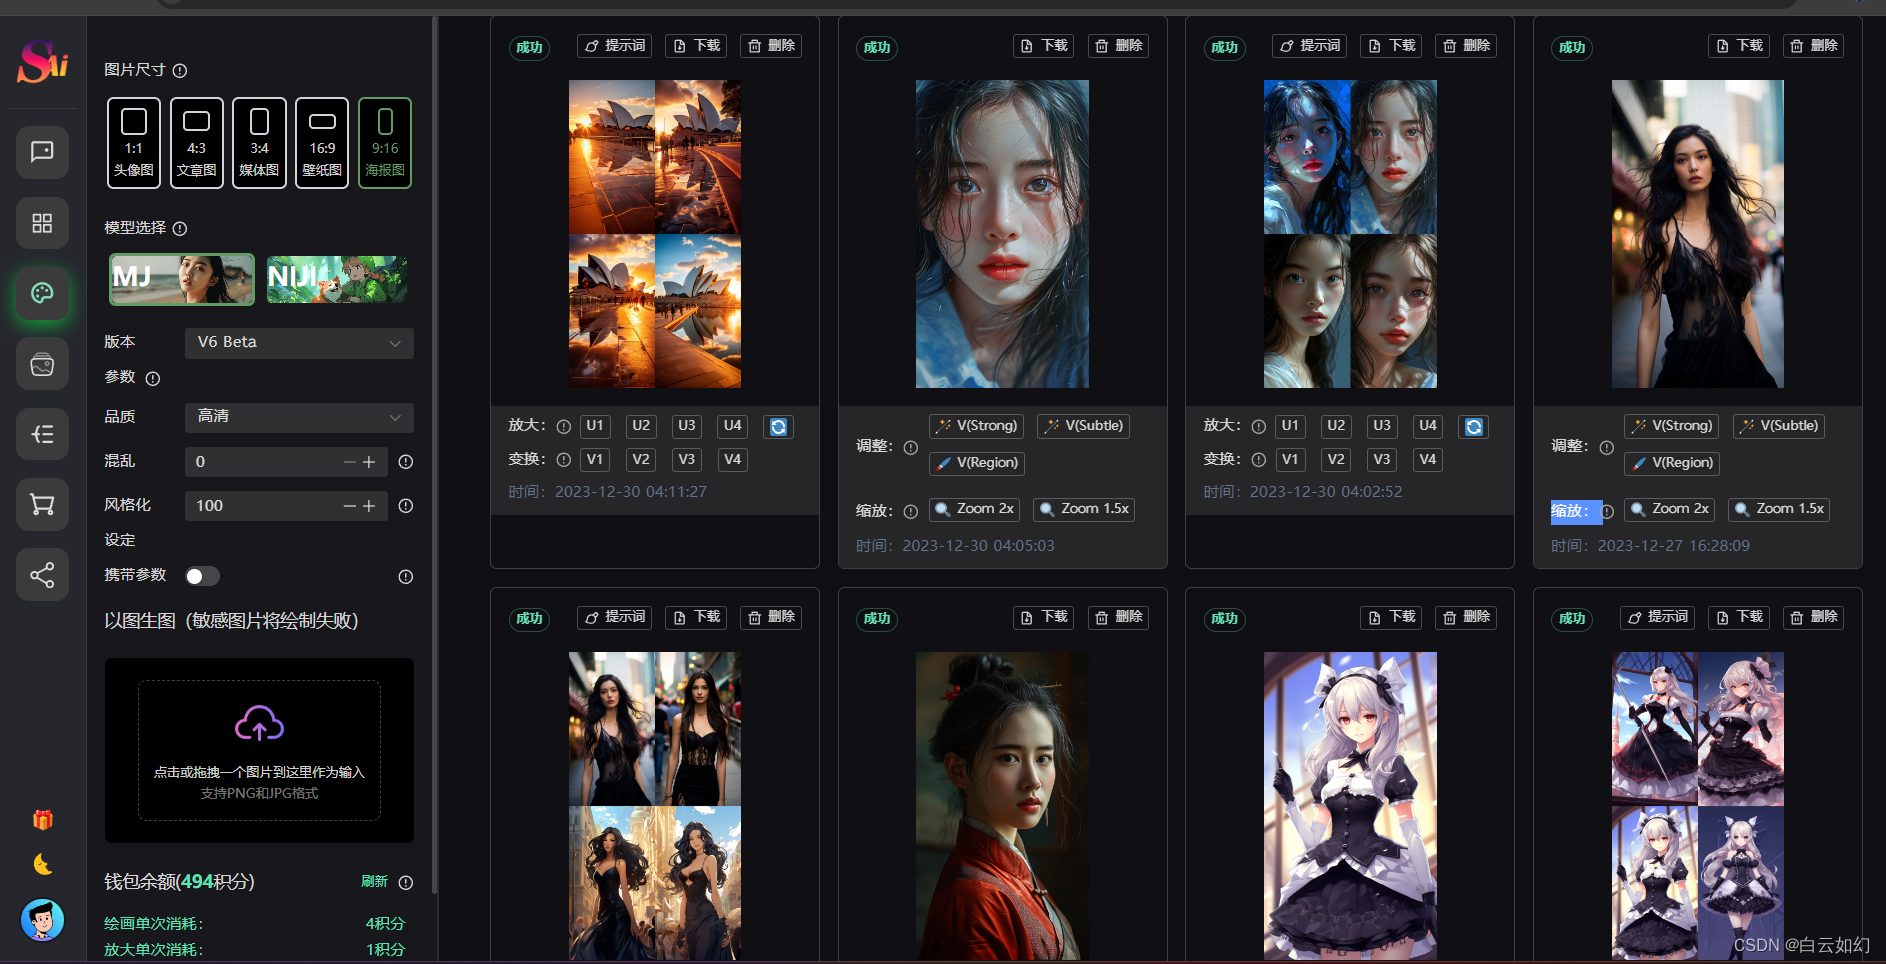
Task: Delete the Sydney Opera House grid card
Action: click(771, 46)
